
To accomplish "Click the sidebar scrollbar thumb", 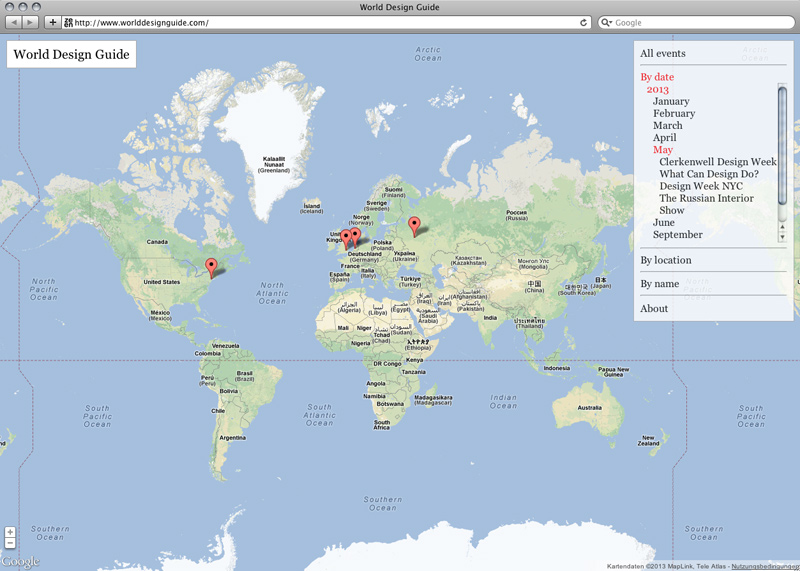I will pos(782,146).
